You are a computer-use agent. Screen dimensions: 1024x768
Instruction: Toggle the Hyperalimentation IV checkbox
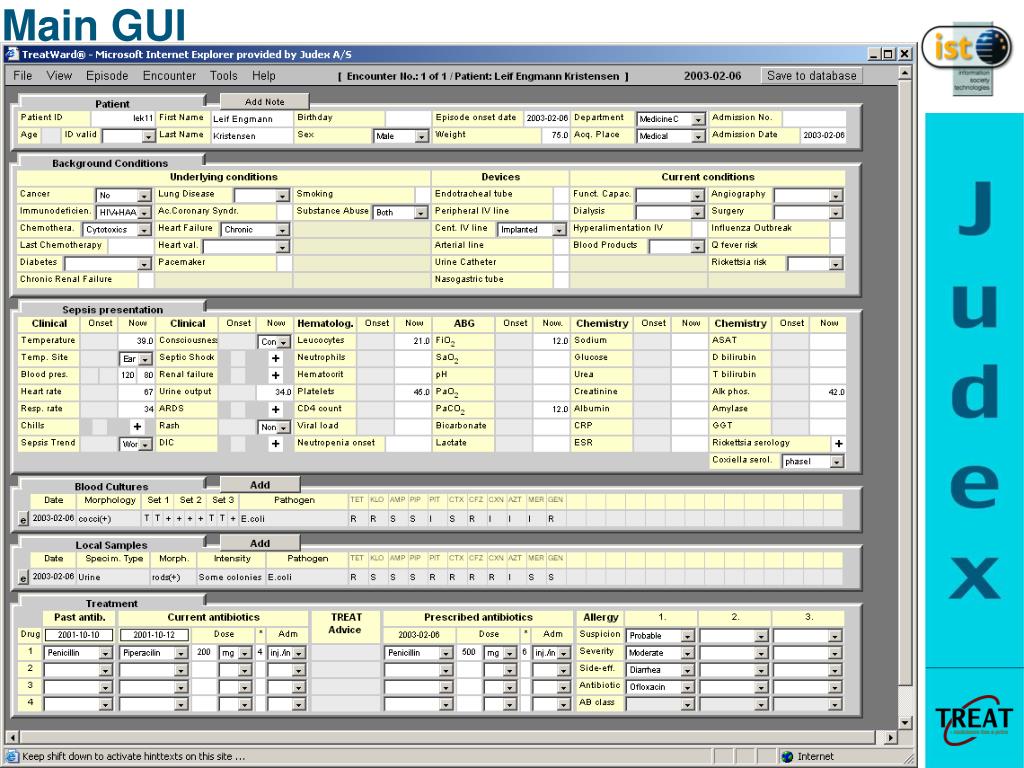(x=699, y=229)
